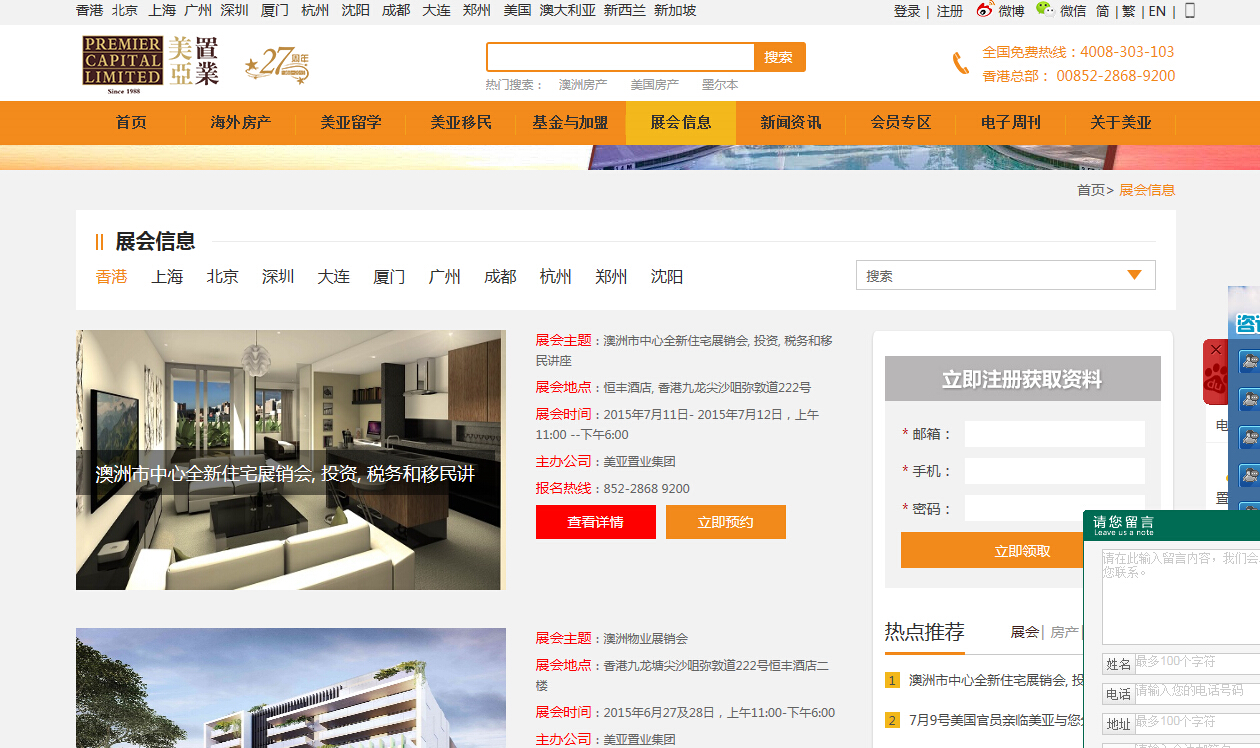The image size is (1260, 748).
Task: Select the 成都 exhibition city tab
Action: pos(500,277)
